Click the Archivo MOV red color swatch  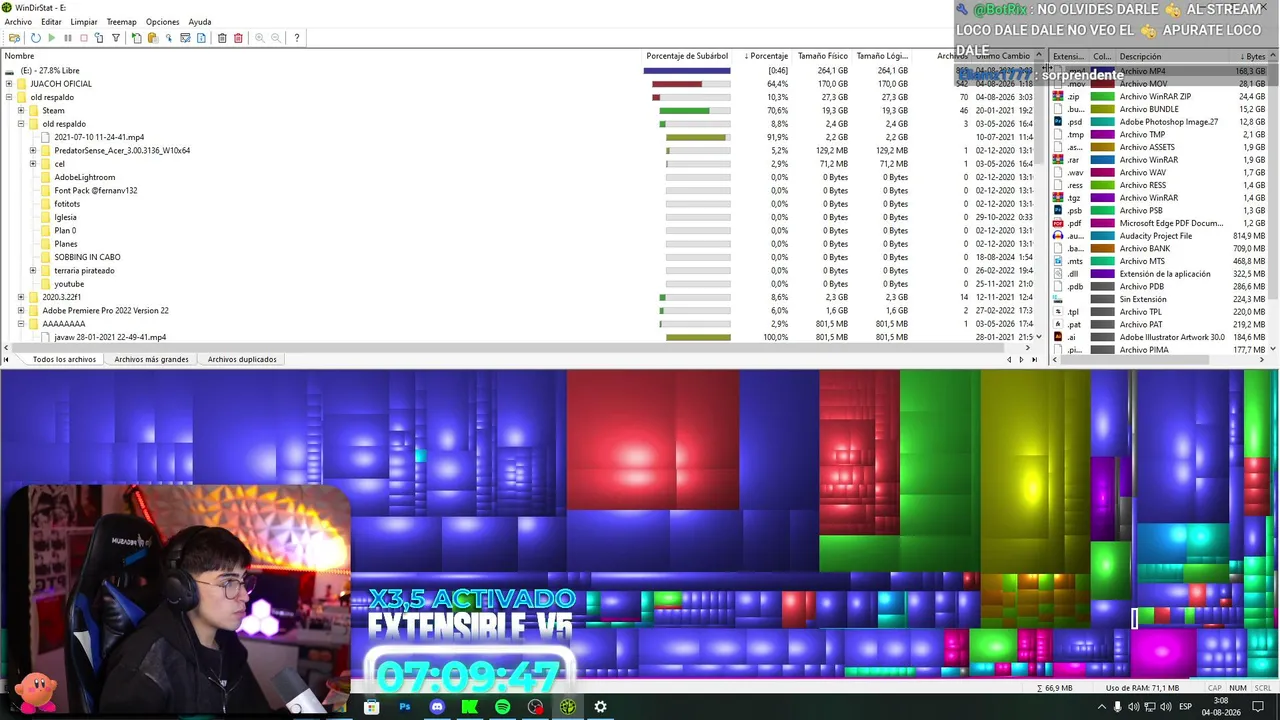tap(1102, 84)
